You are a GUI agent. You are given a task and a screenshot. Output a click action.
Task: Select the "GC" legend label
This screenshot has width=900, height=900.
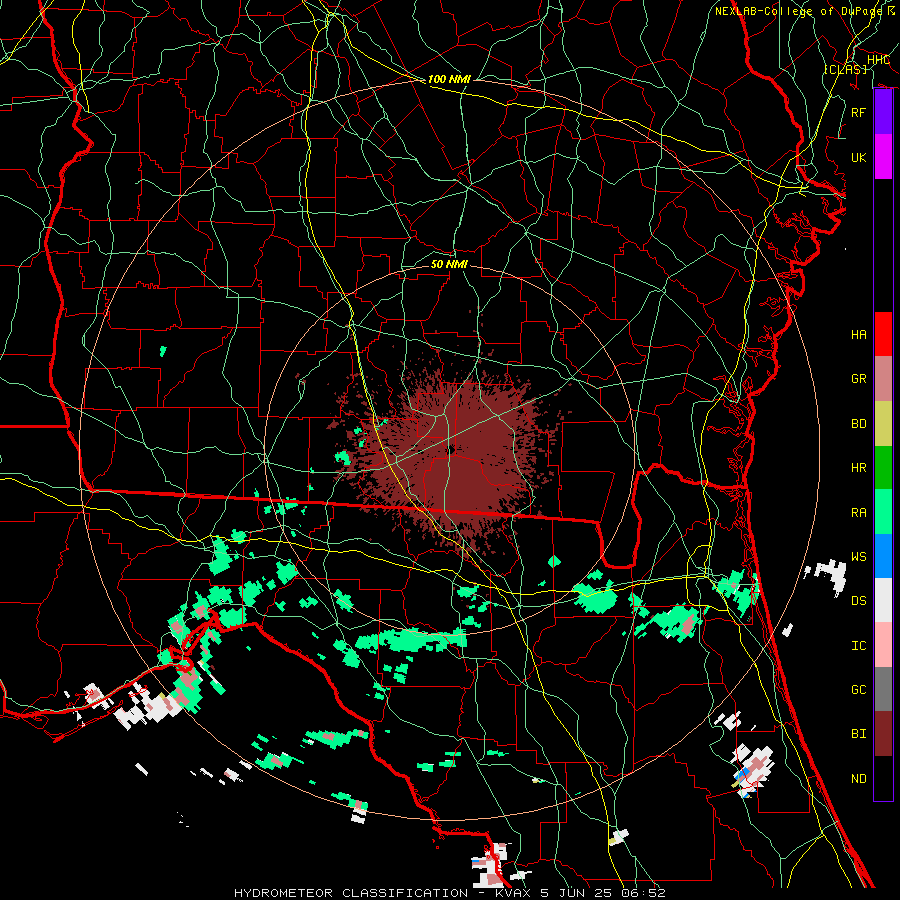pyautogui.click(x=858, y=690)
